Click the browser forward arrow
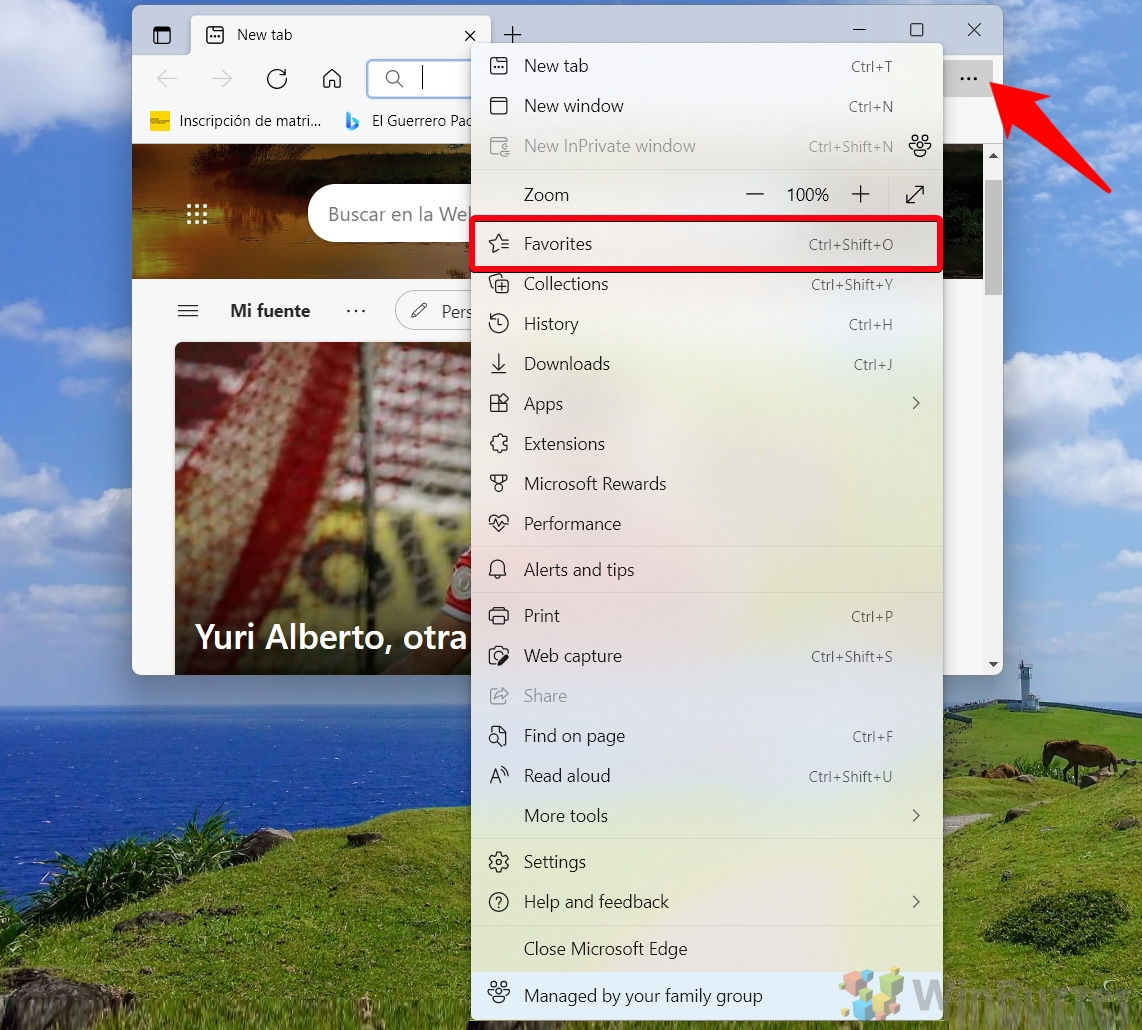 [x=221, y=78]
